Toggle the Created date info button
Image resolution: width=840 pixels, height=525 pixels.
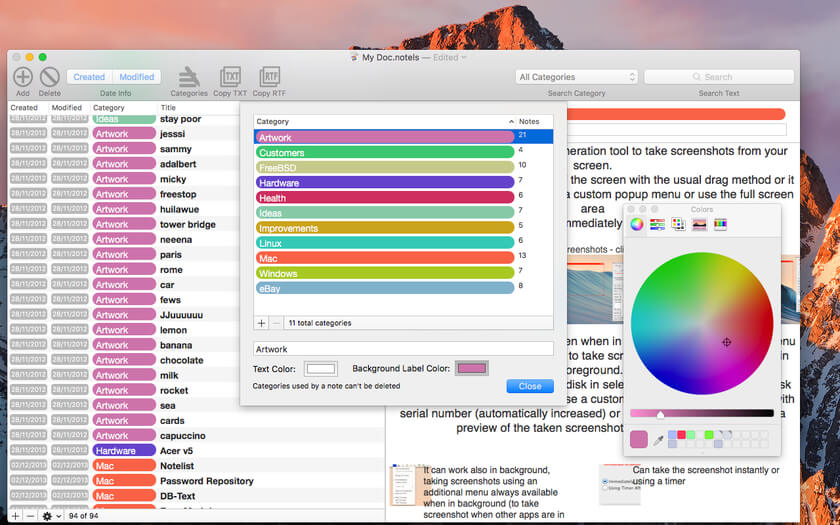[x=89, y=77]
